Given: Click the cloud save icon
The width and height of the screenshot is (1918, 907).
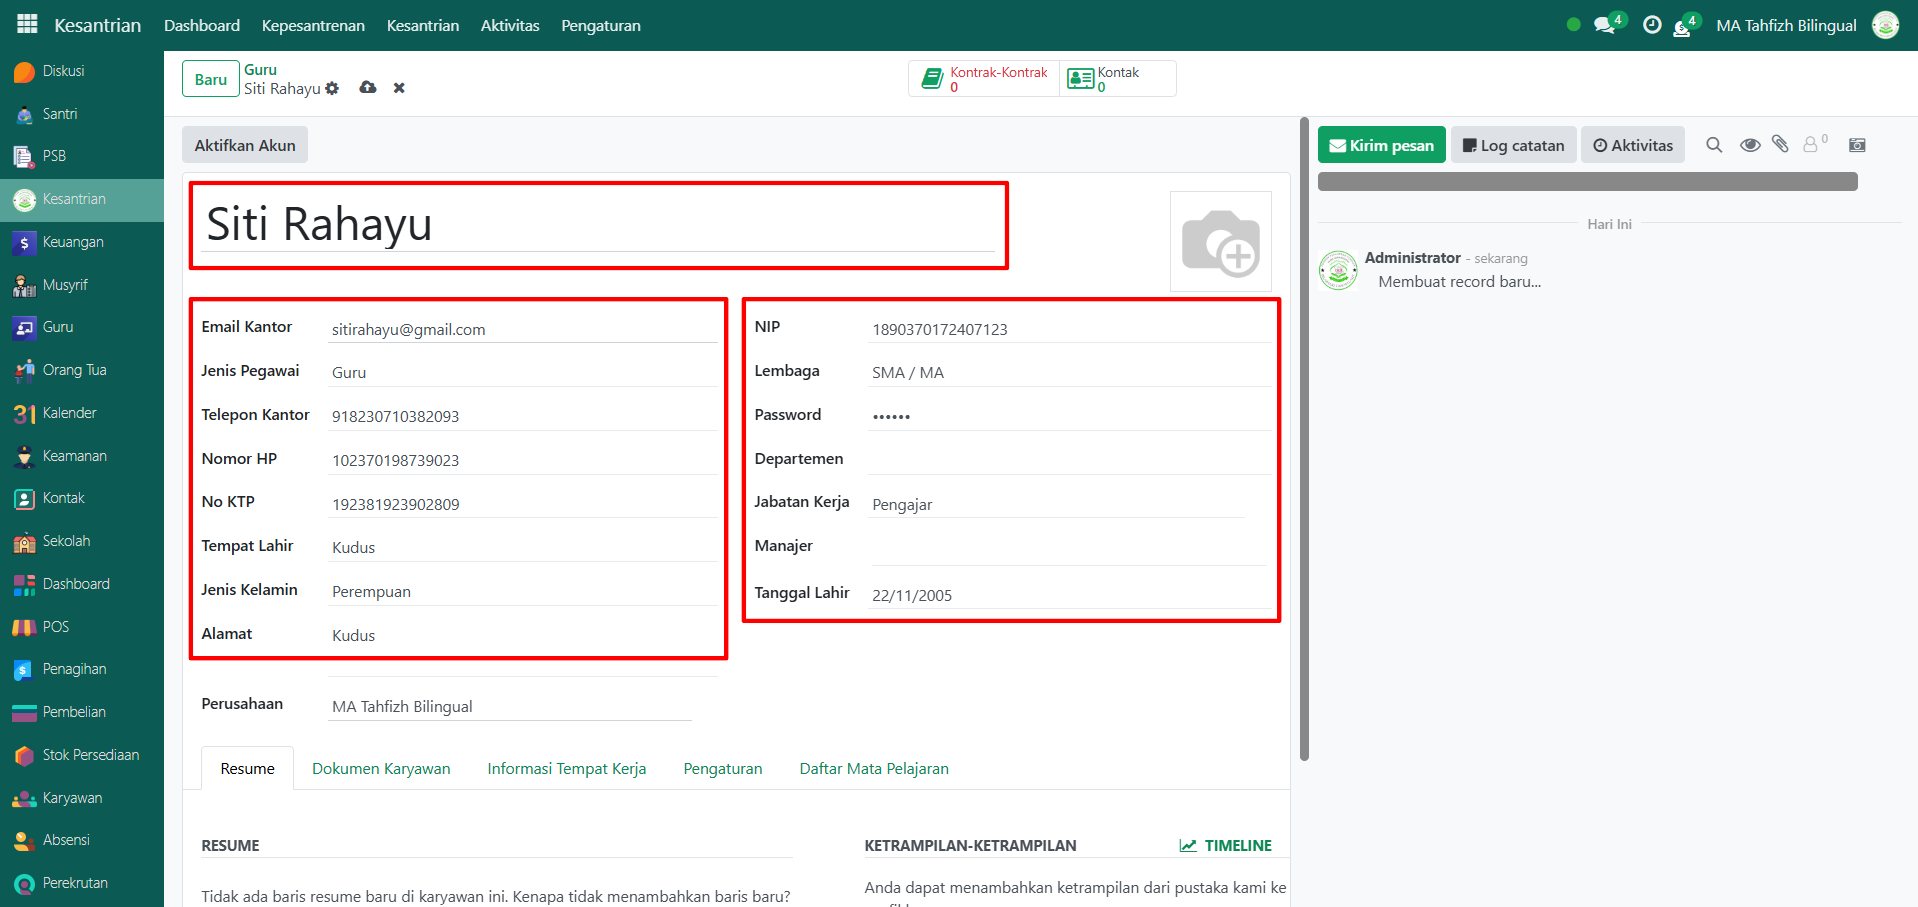Looking at the screenshot, I should [368, 88].
